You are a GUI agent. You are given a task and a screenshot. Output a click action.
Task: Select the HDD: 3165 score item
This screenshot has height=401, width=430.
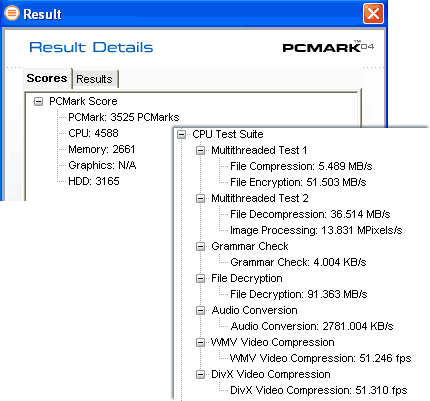[x=94, y=181]
